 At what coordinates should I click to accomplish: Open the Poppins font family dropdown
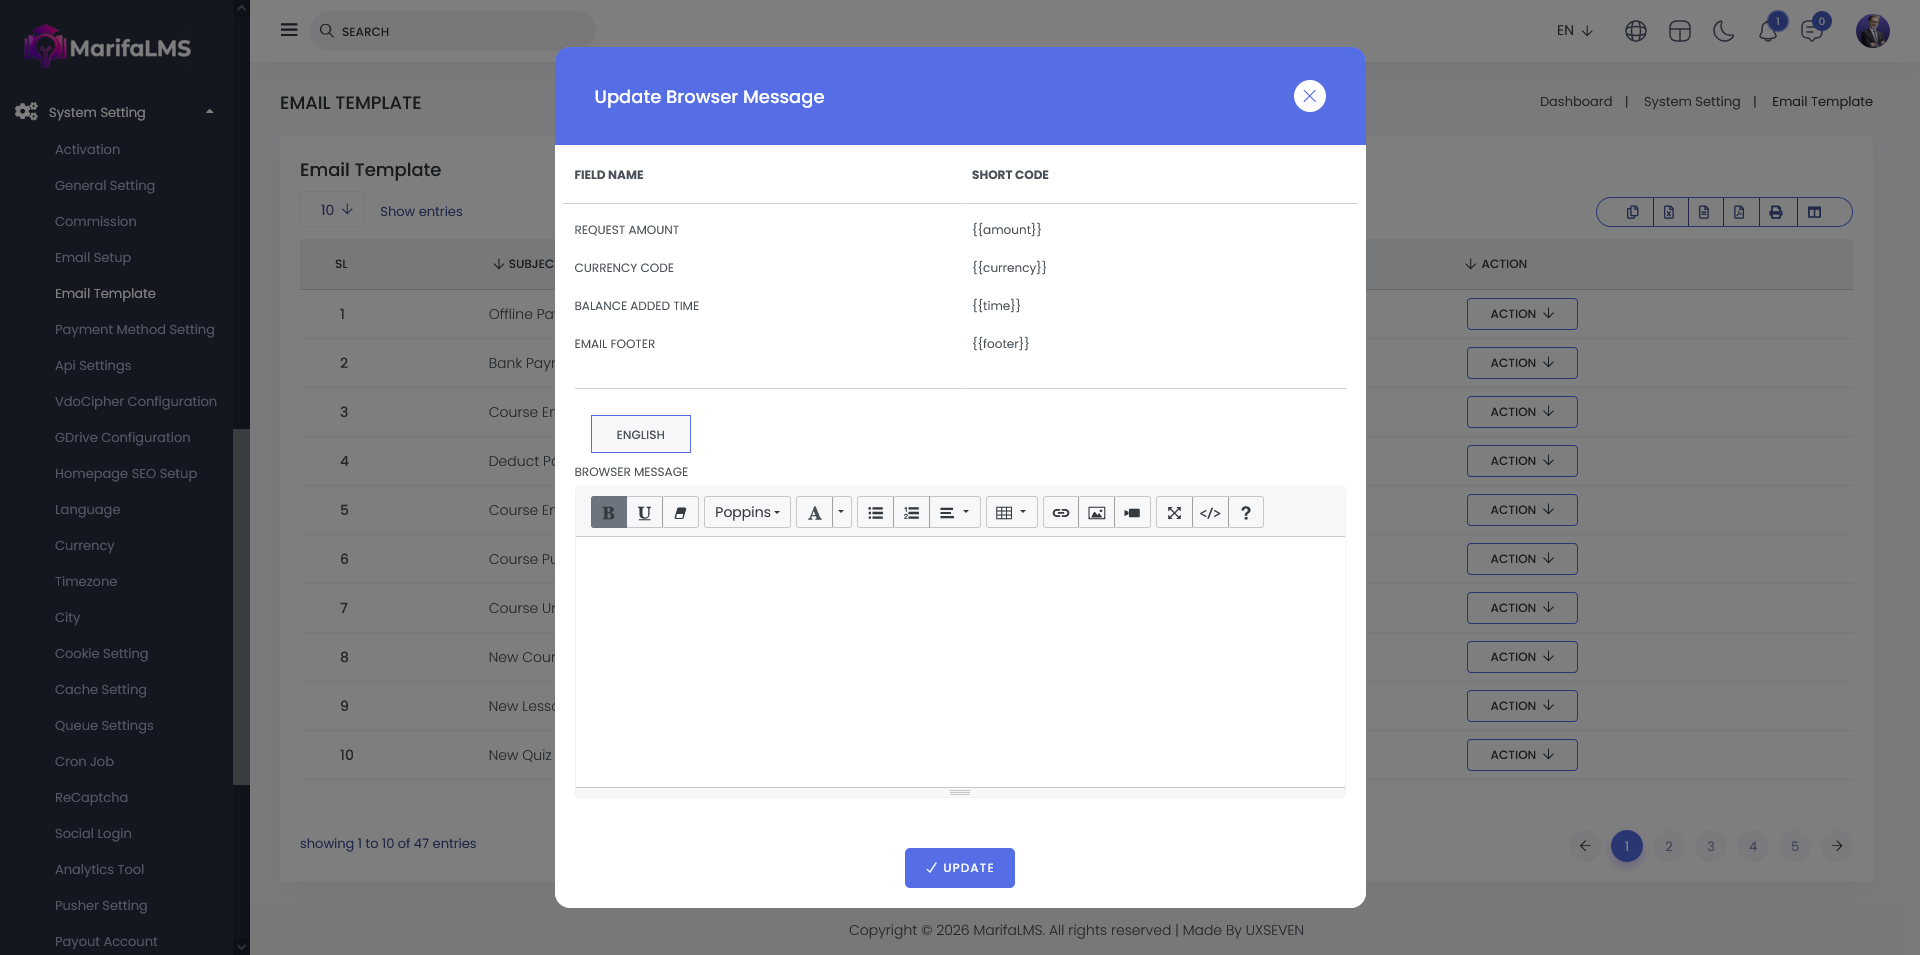click(x=747, y=513)
